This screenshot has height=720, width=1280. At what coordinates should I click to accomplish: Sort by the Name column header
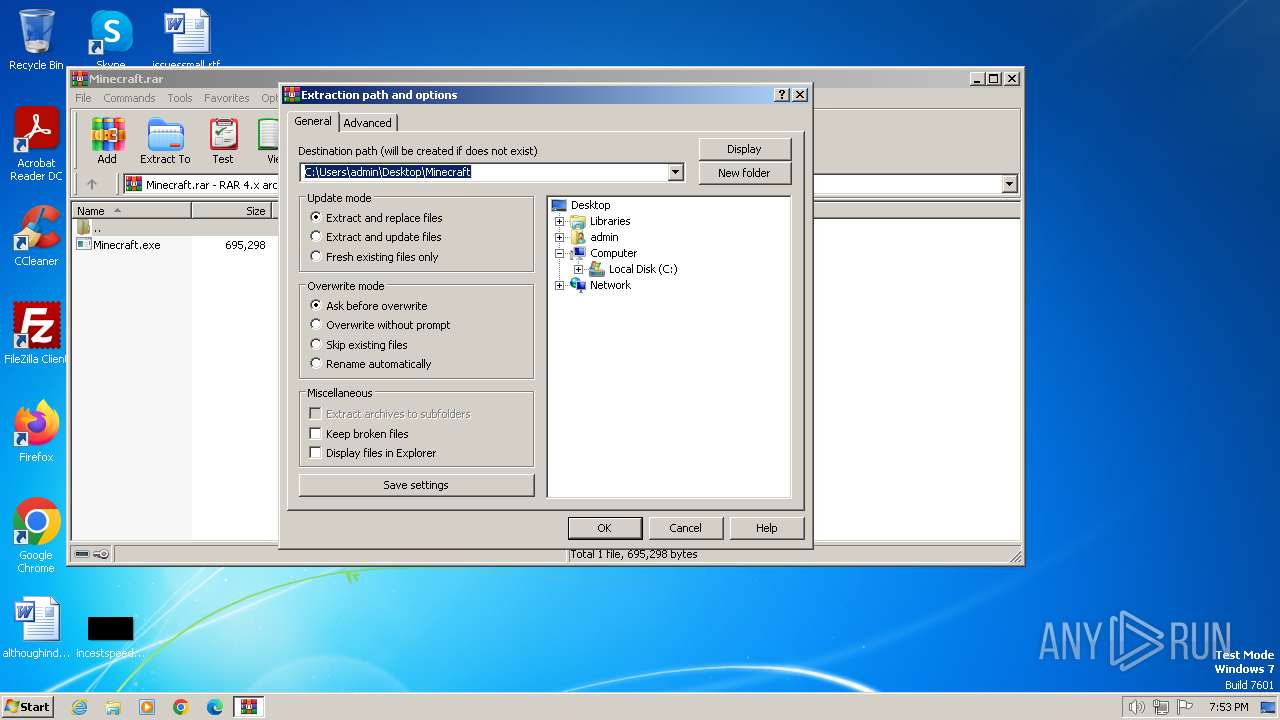pyautogui.click(x=131, y=211)
